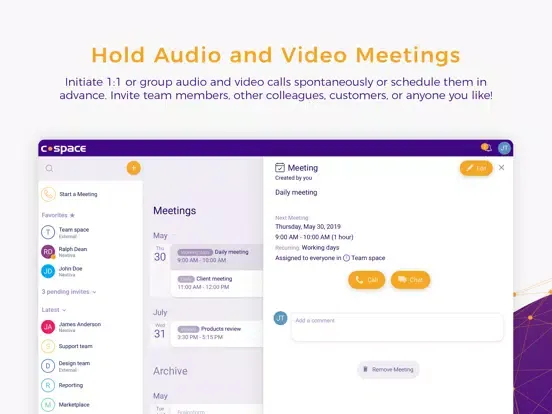Image resolution: width=552 pixels, height=414 pixels.
Task: Click the Marketplace name text
Action: point(74,404)
